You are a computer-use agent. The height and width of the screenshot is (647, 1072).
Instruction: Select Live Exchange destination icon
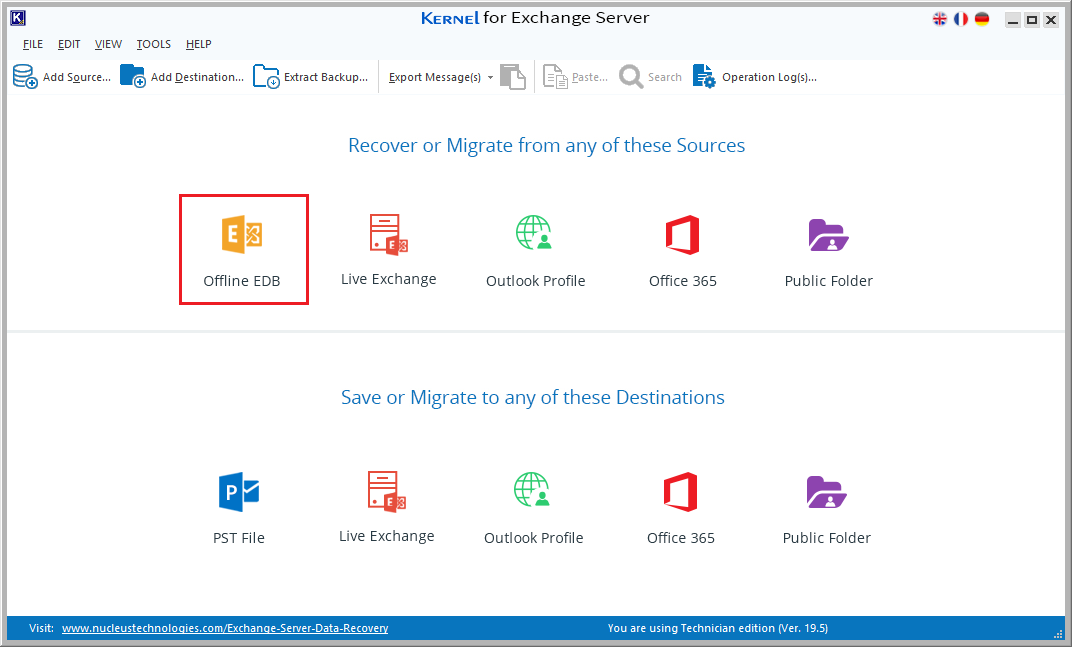point(386,493)
